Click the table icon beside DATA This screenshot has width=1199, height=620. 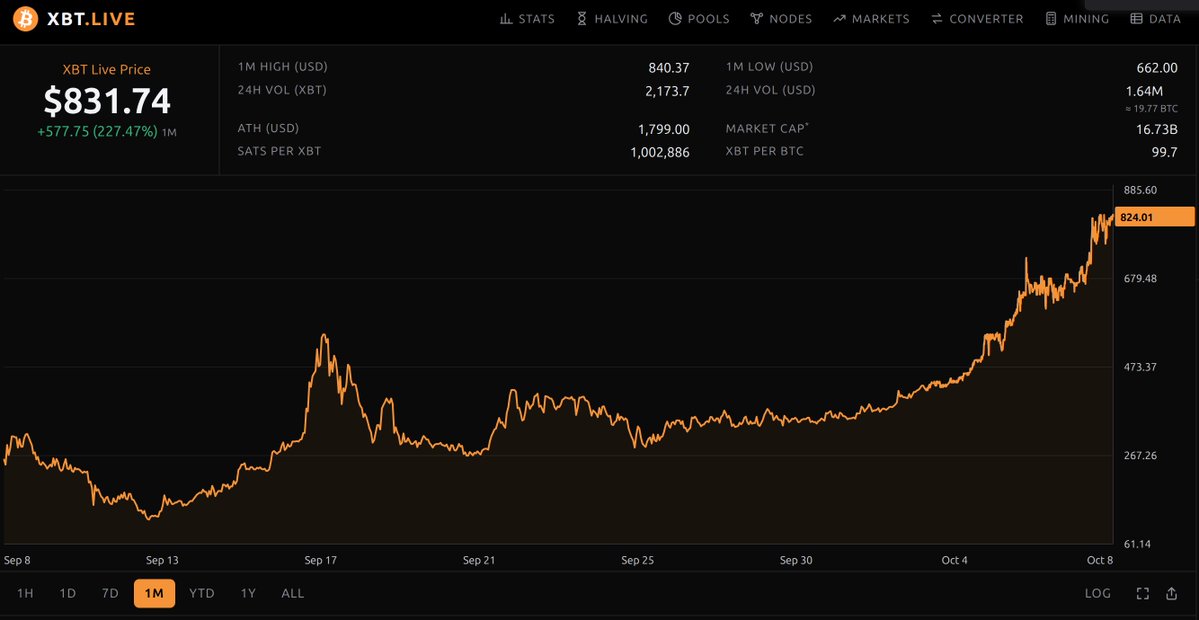point(1136,19)
